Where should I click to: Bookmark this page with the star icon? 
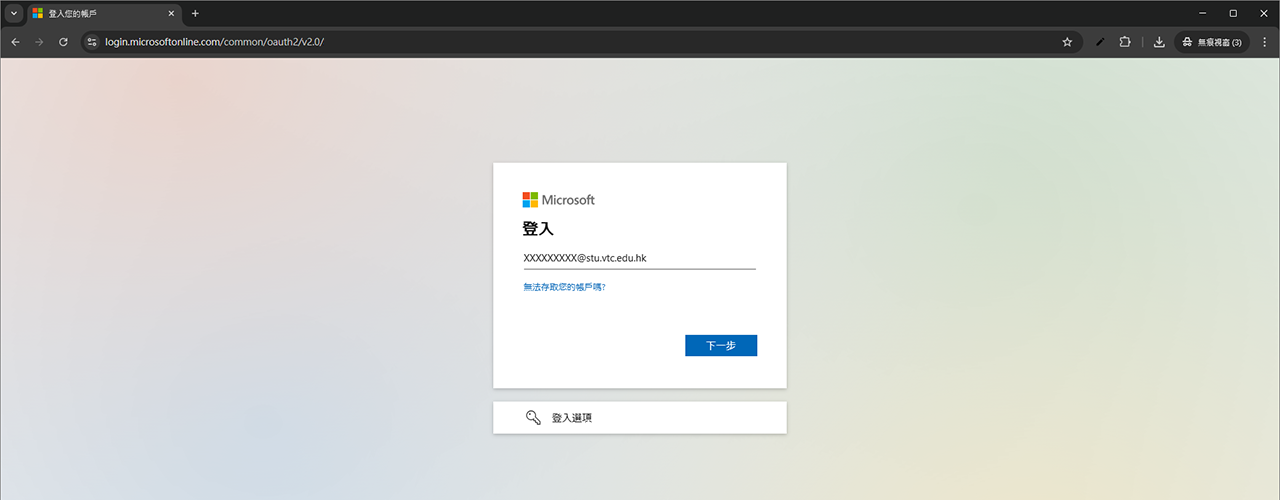pos(1067,42)
